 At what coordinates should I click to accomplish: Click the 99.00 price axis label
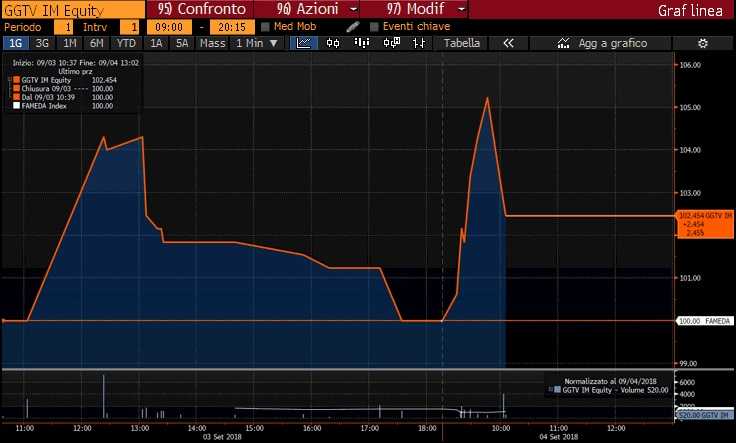pyautogui.click(x=690, y=364)
